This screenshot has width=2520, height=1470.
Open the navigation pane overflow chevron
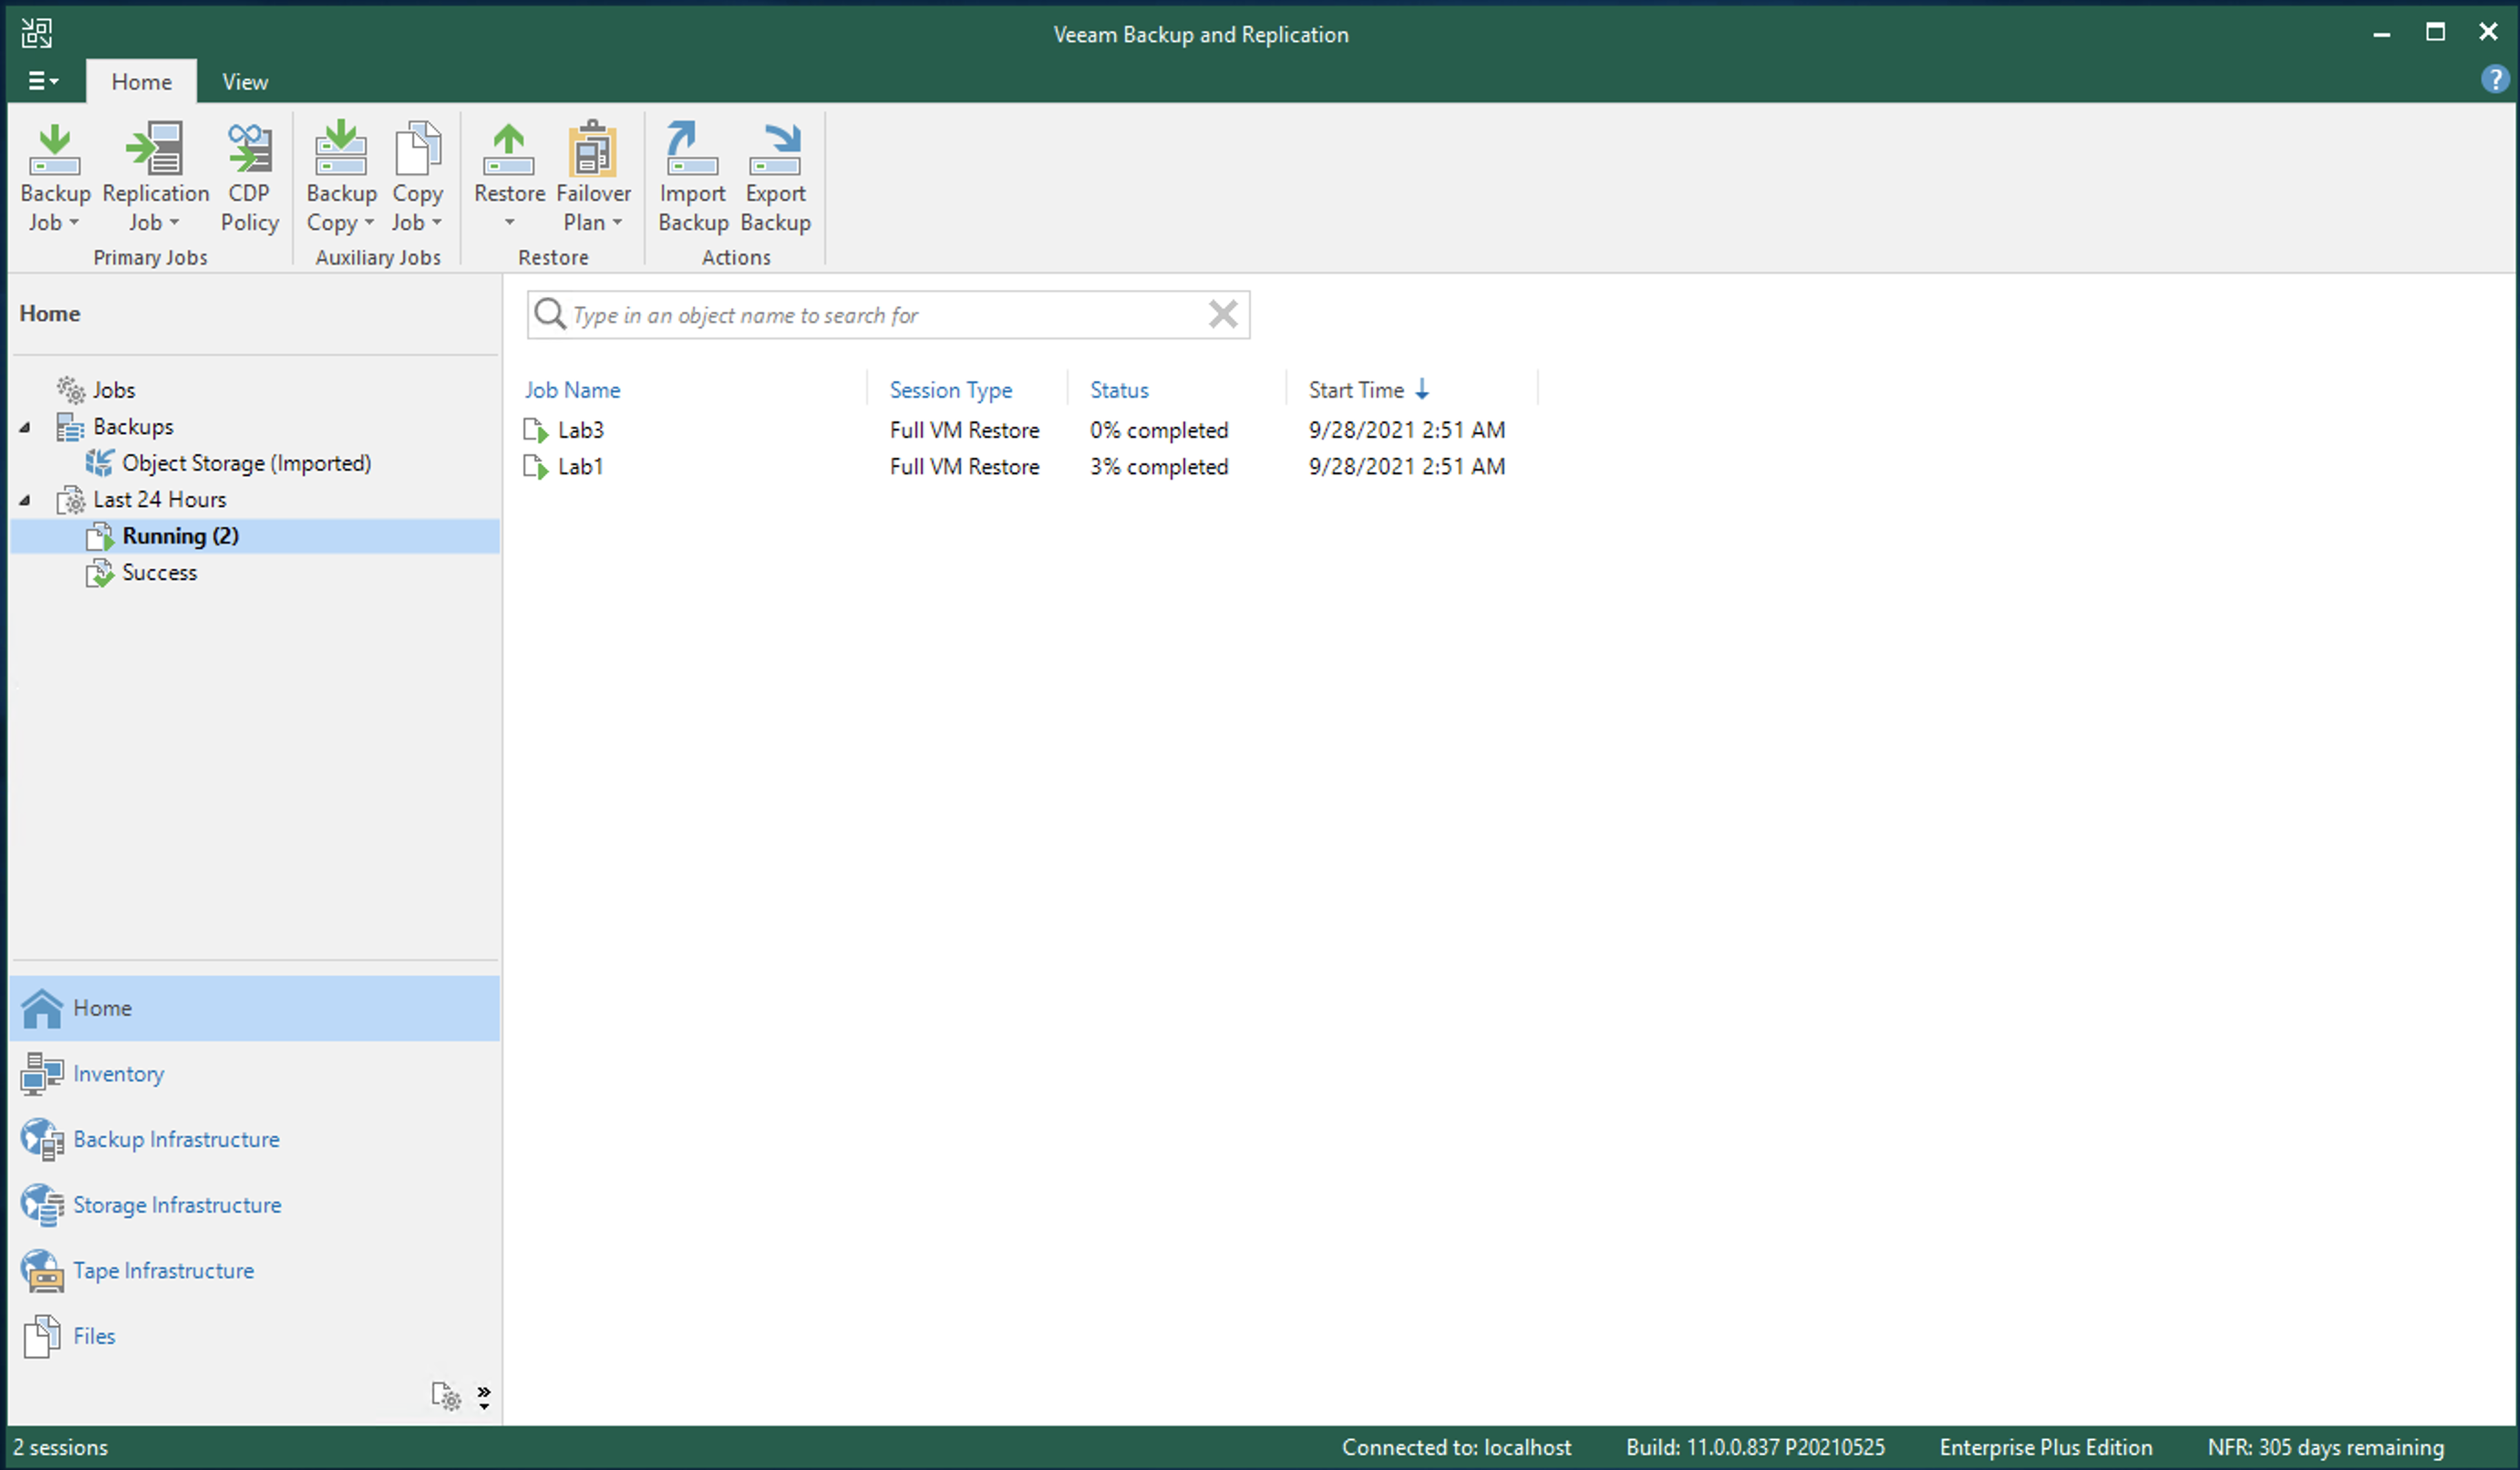tap(484, 1396)
